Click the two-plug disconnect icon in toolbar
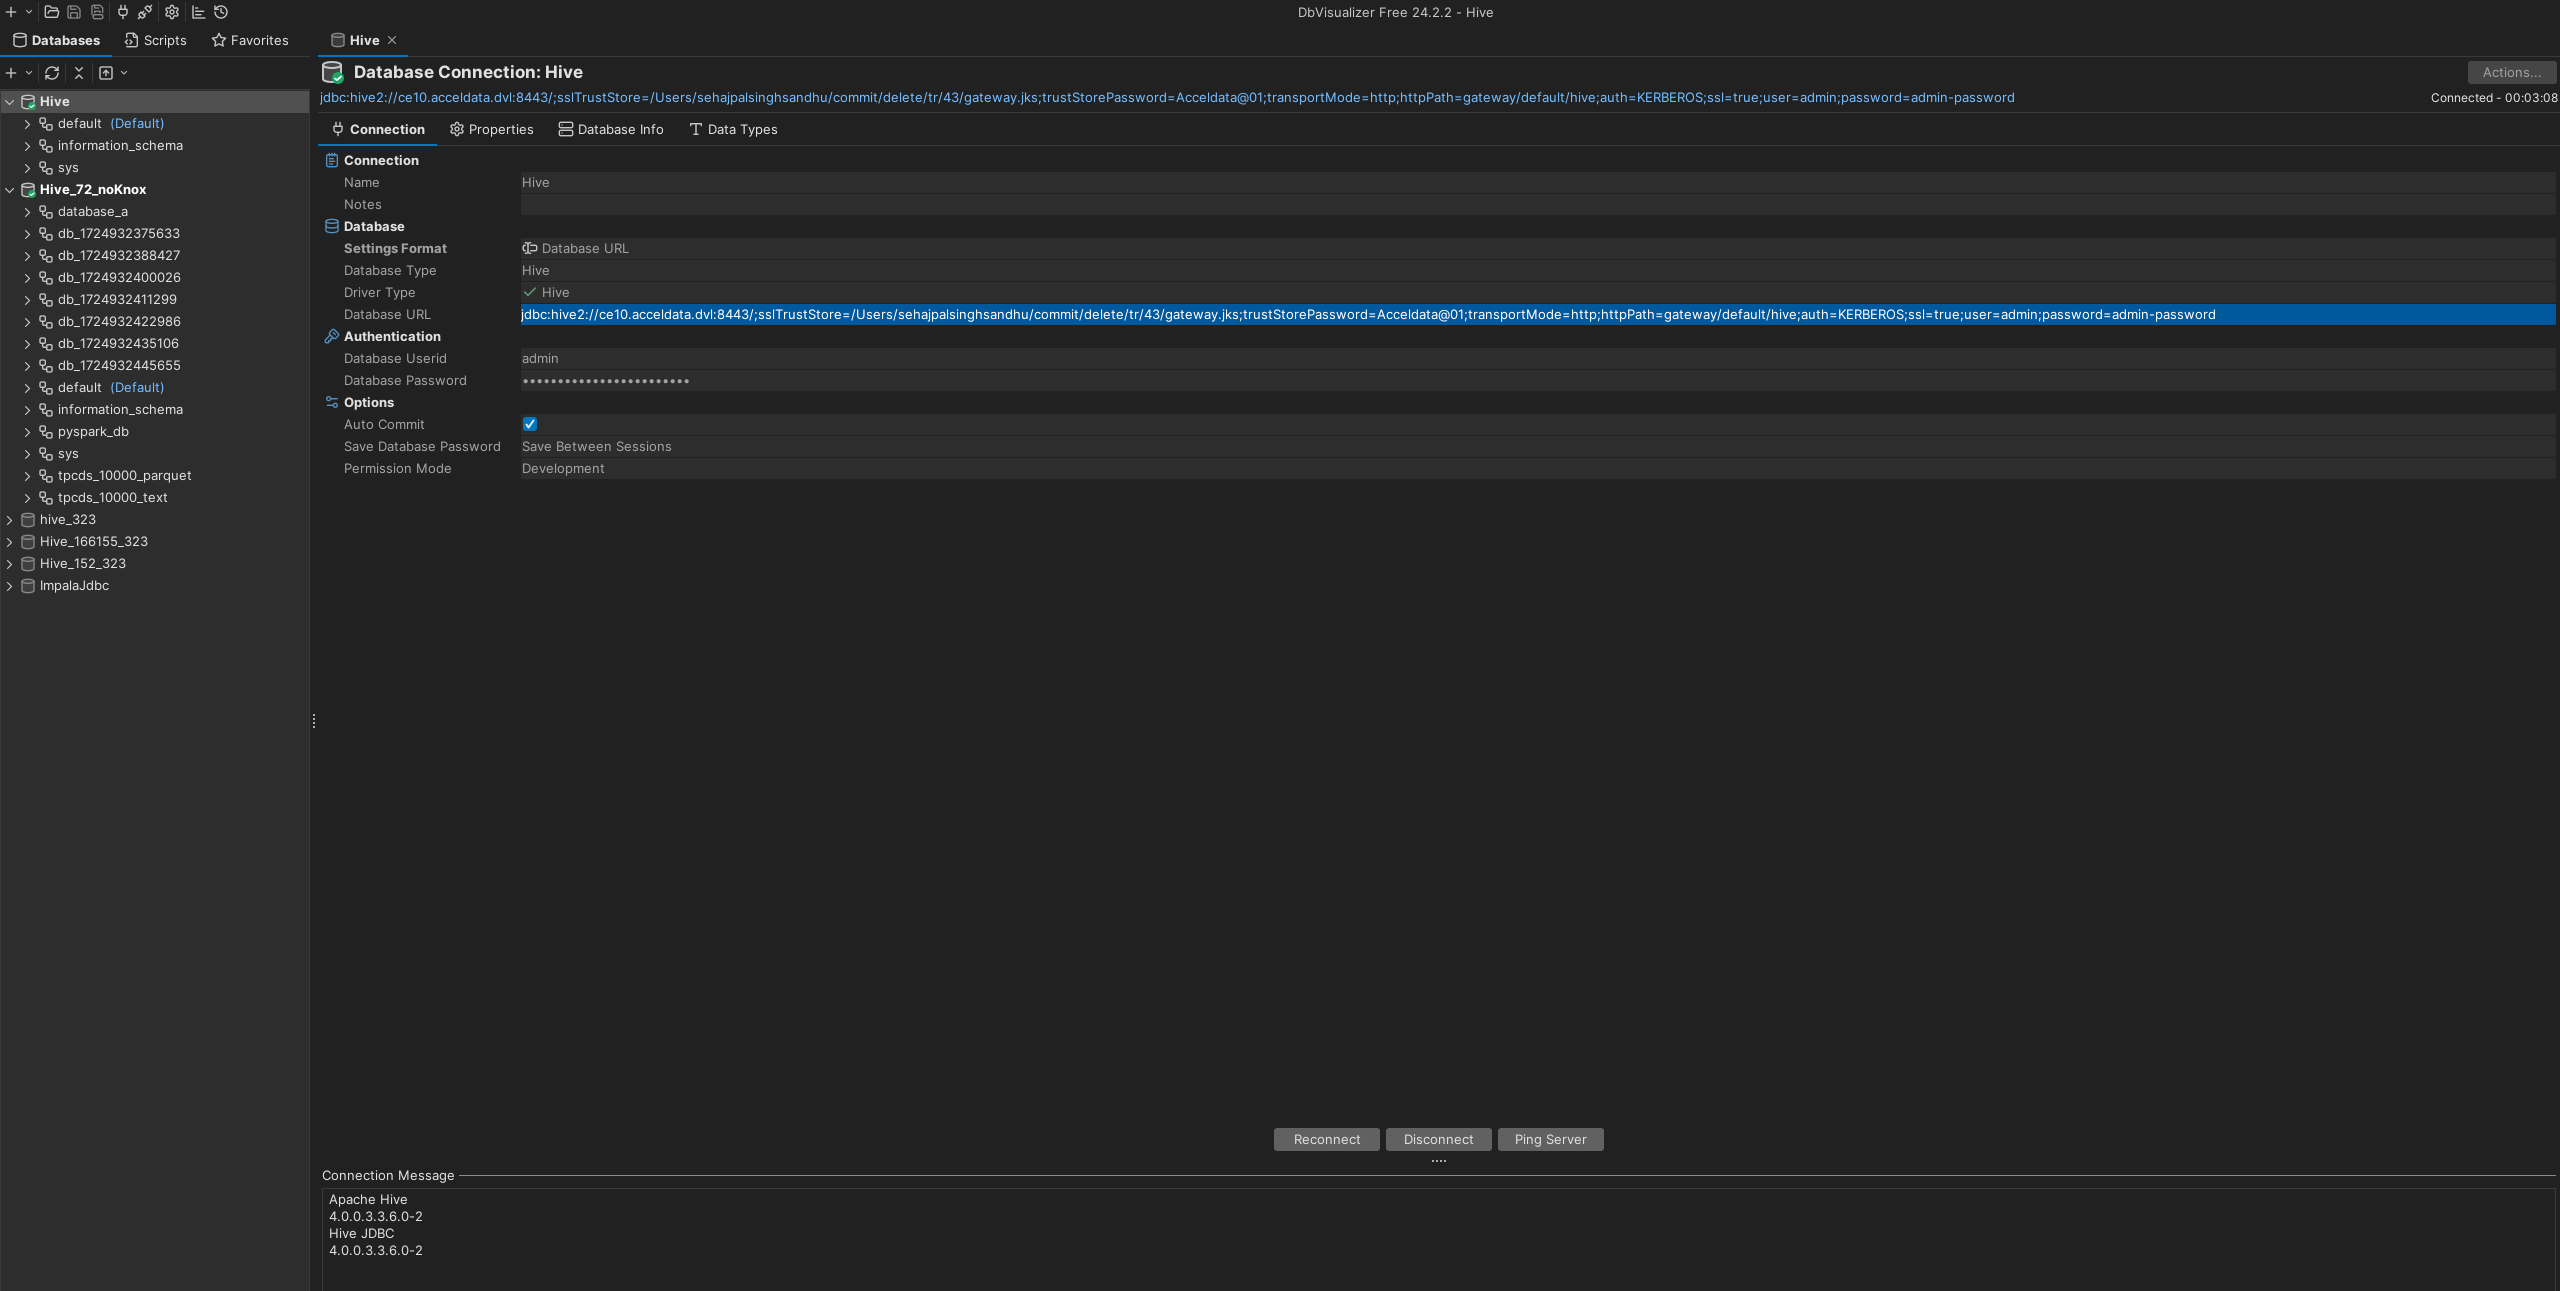Image resolution: width=2560 pixels, height=1291 pixels. click(145, 12)
